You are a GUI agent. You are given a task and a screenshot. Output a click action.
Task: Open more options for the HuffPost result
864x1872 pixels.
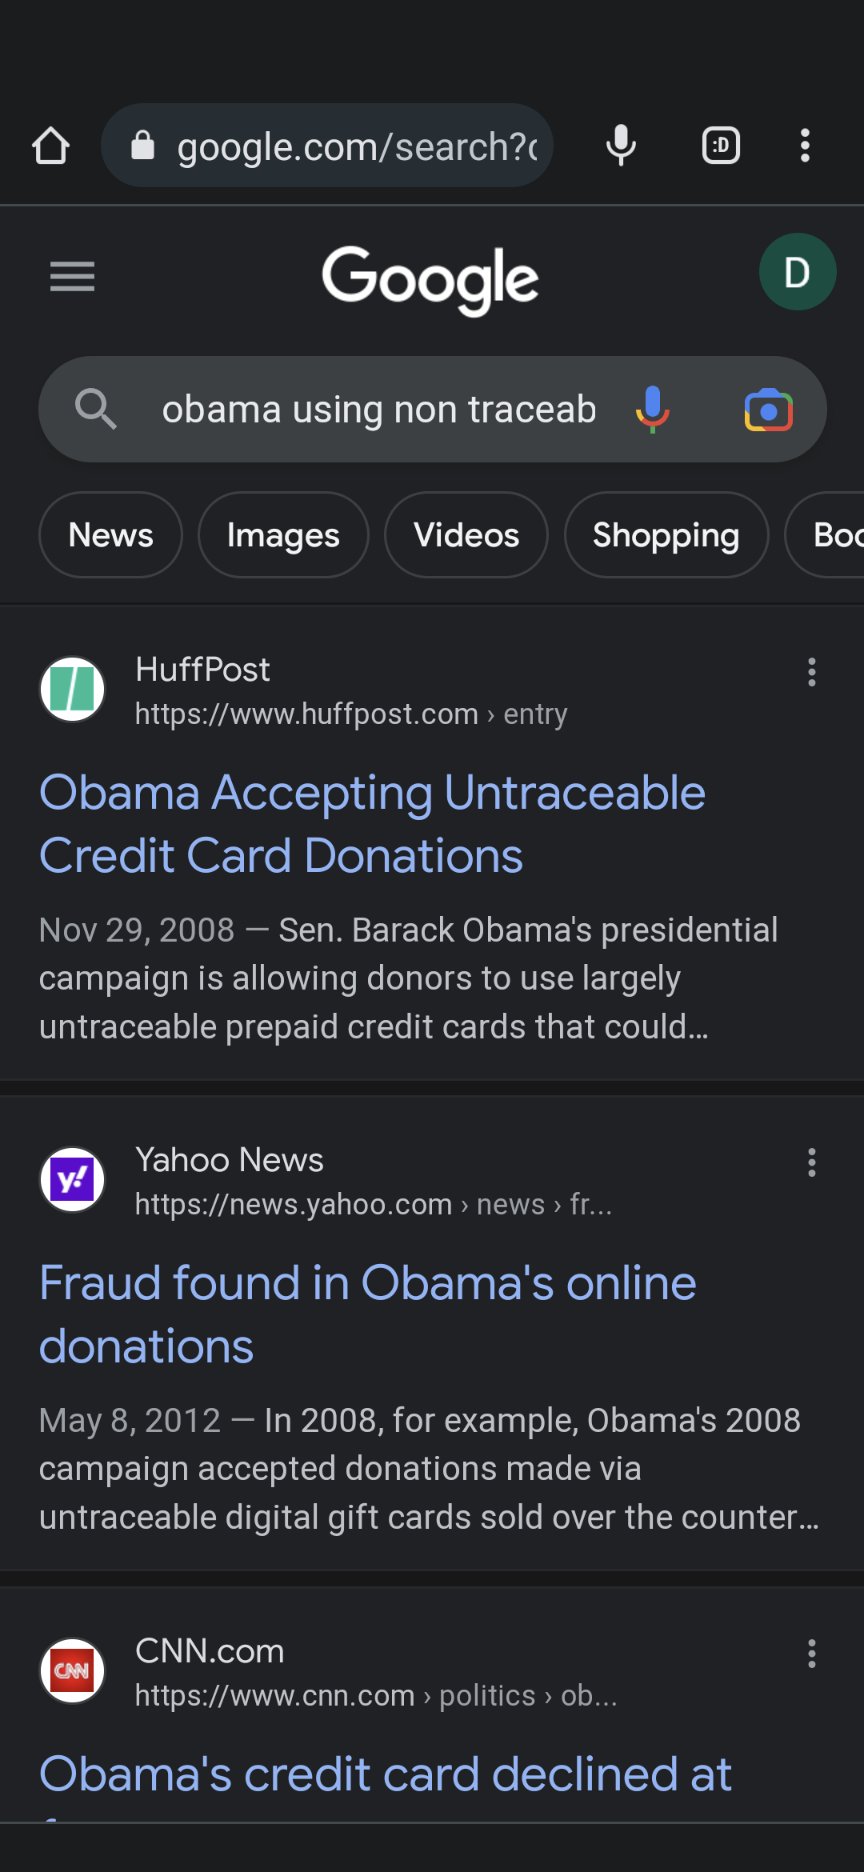click(x=812, y=672)
